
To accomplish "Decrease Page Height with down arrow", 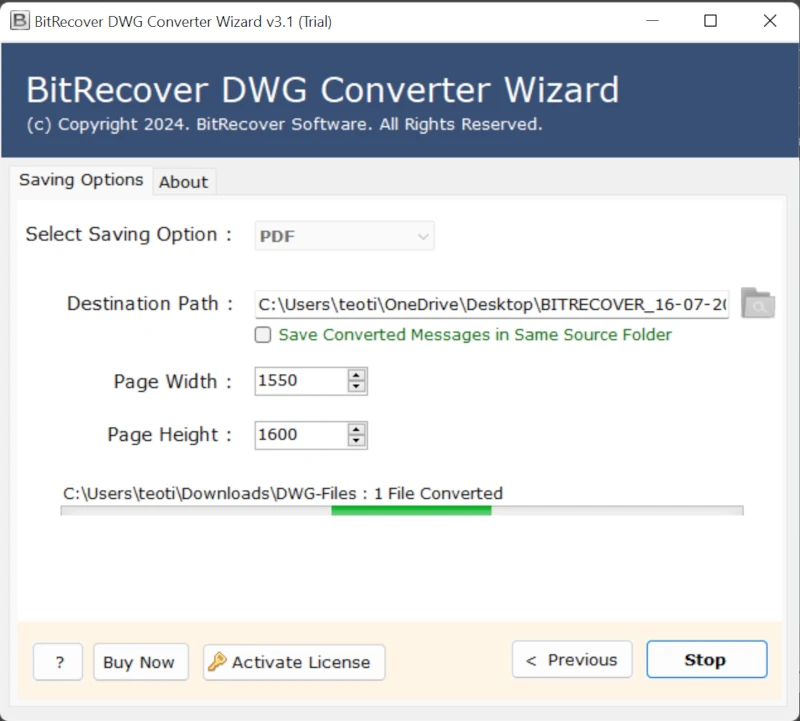I will pos(356,441).
